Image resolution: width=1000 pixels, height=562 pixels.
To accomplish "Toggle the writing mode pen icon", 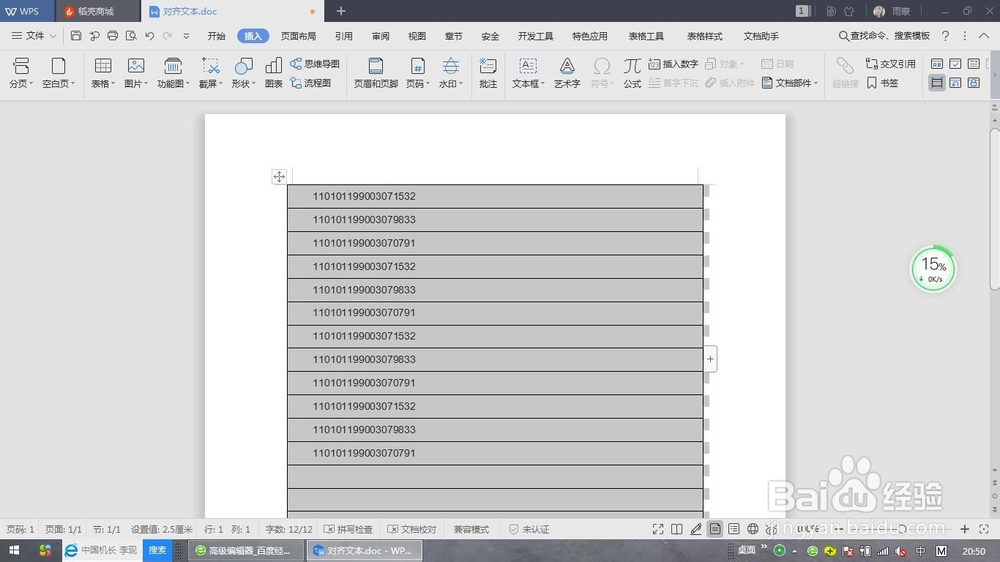I will pos(696,529).
